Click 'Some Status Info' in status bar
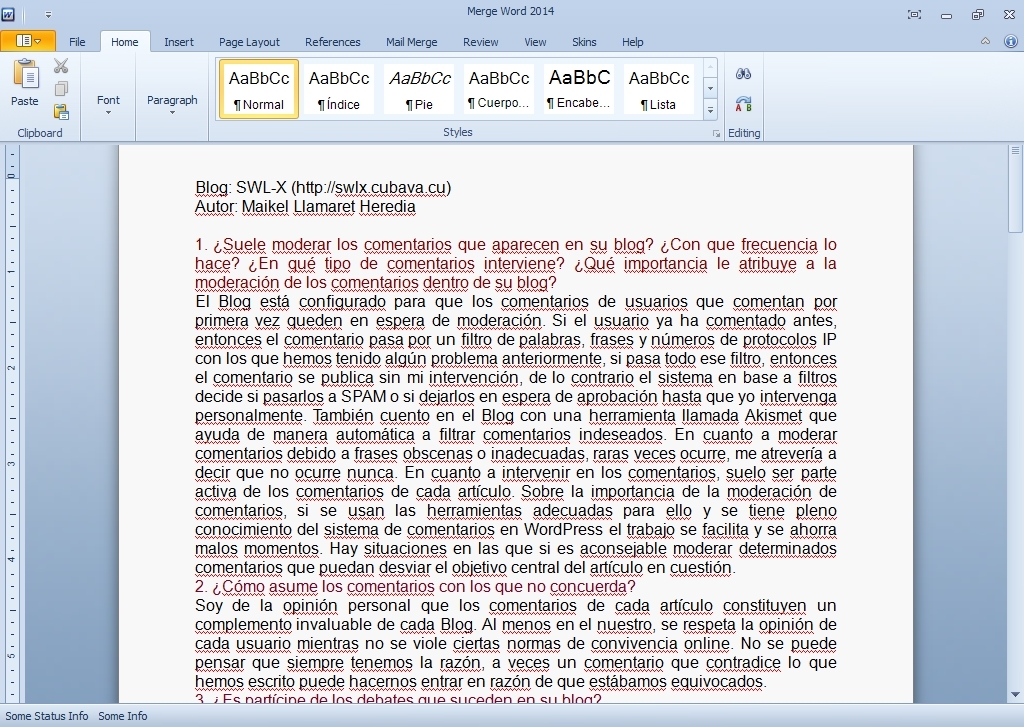Screen dimensions: 1024x727 coord(46,716)
